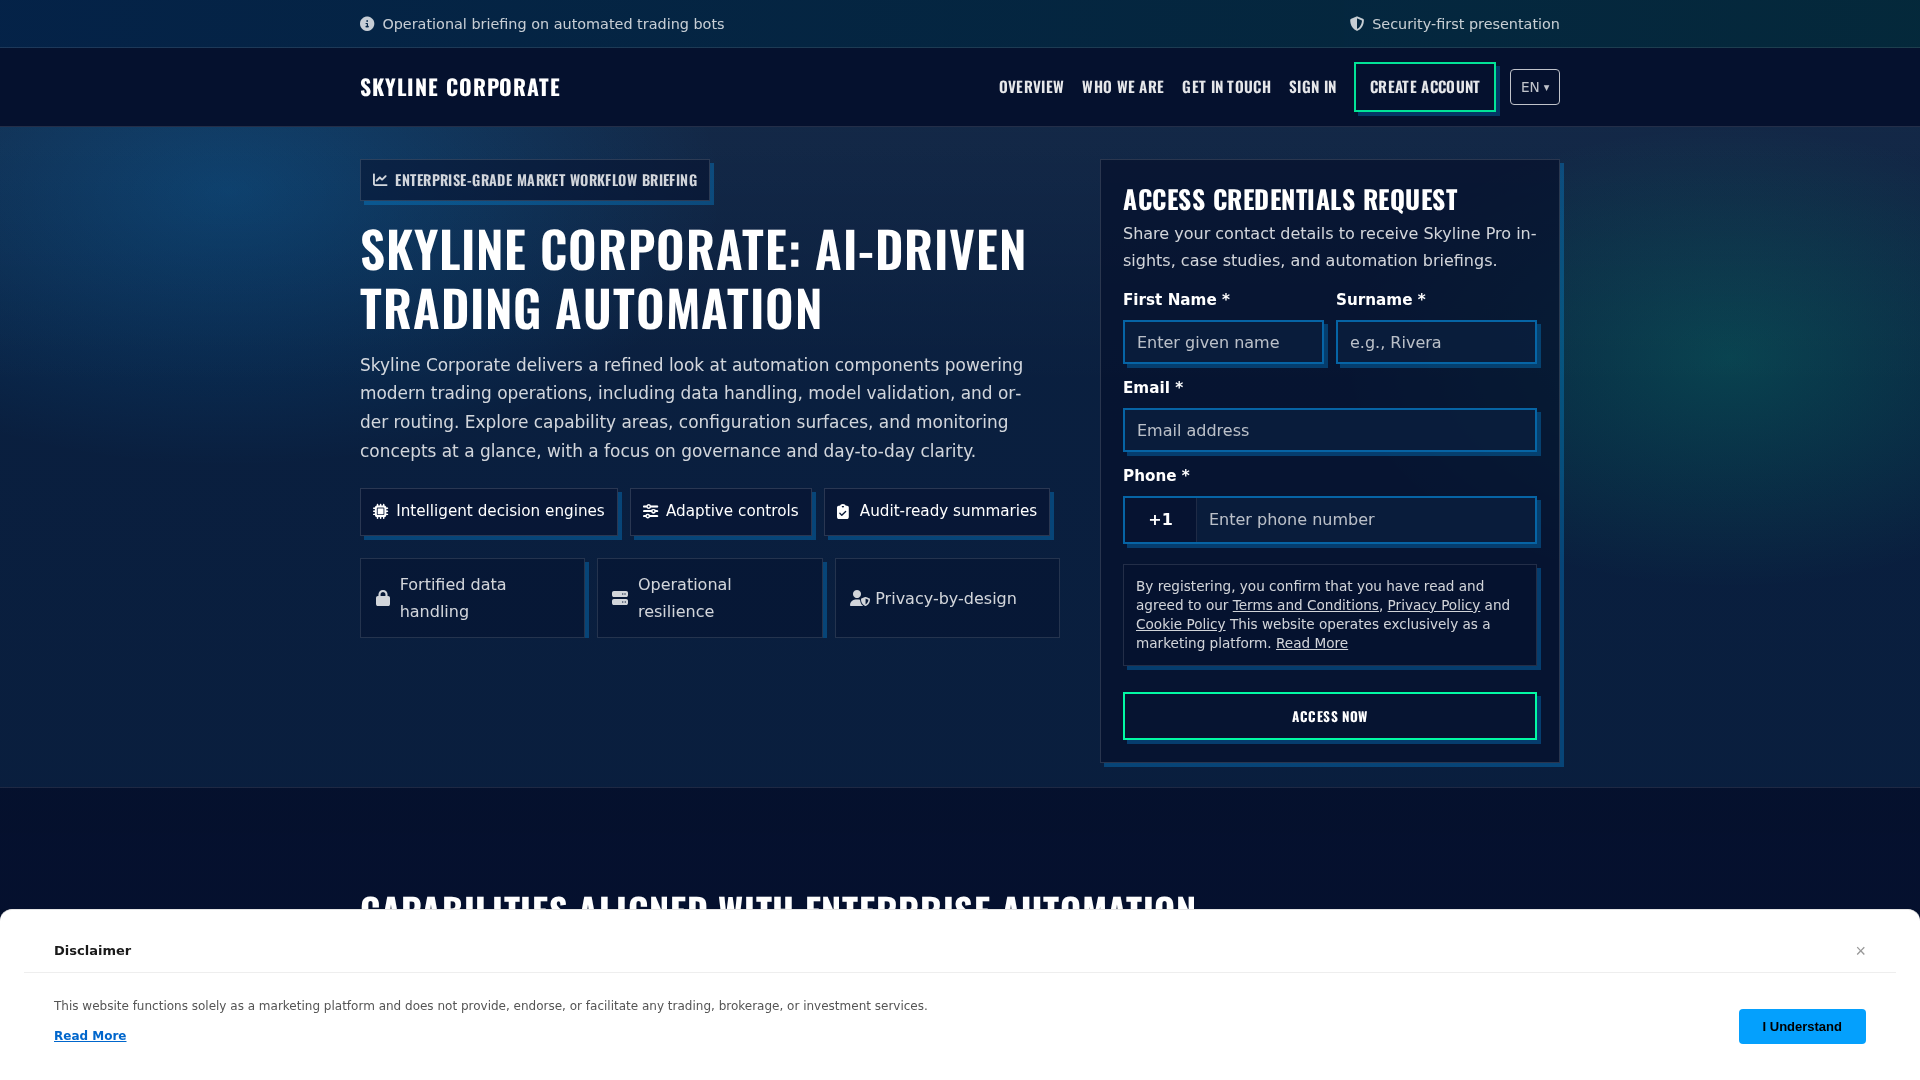Image resolution: width=1920 pixels, height=1080 pixels.
Task: Open the Who We Are nav item
Action: 1123,87
